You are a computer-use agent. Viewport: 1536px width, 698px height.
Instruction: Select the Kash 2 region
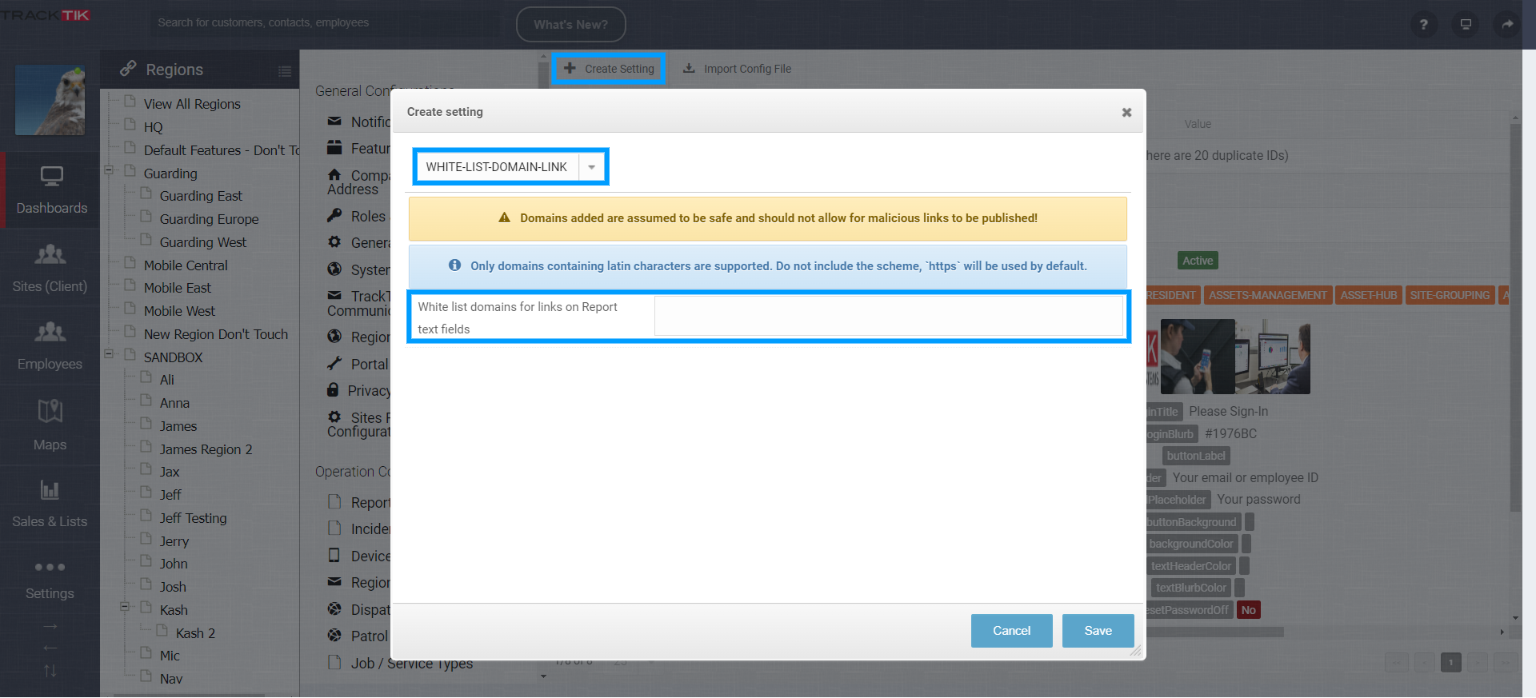click(196, 633)
